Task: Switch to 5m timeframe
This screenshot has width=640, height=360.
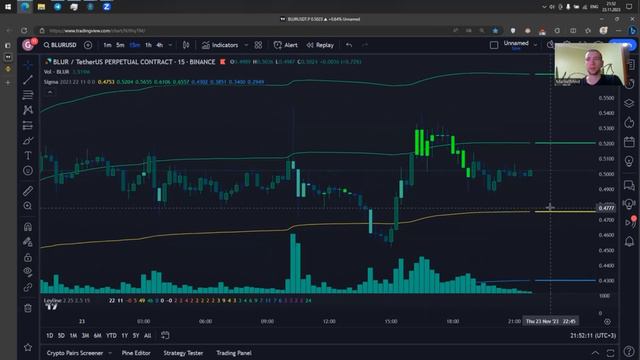Action: tap(120, 45)
